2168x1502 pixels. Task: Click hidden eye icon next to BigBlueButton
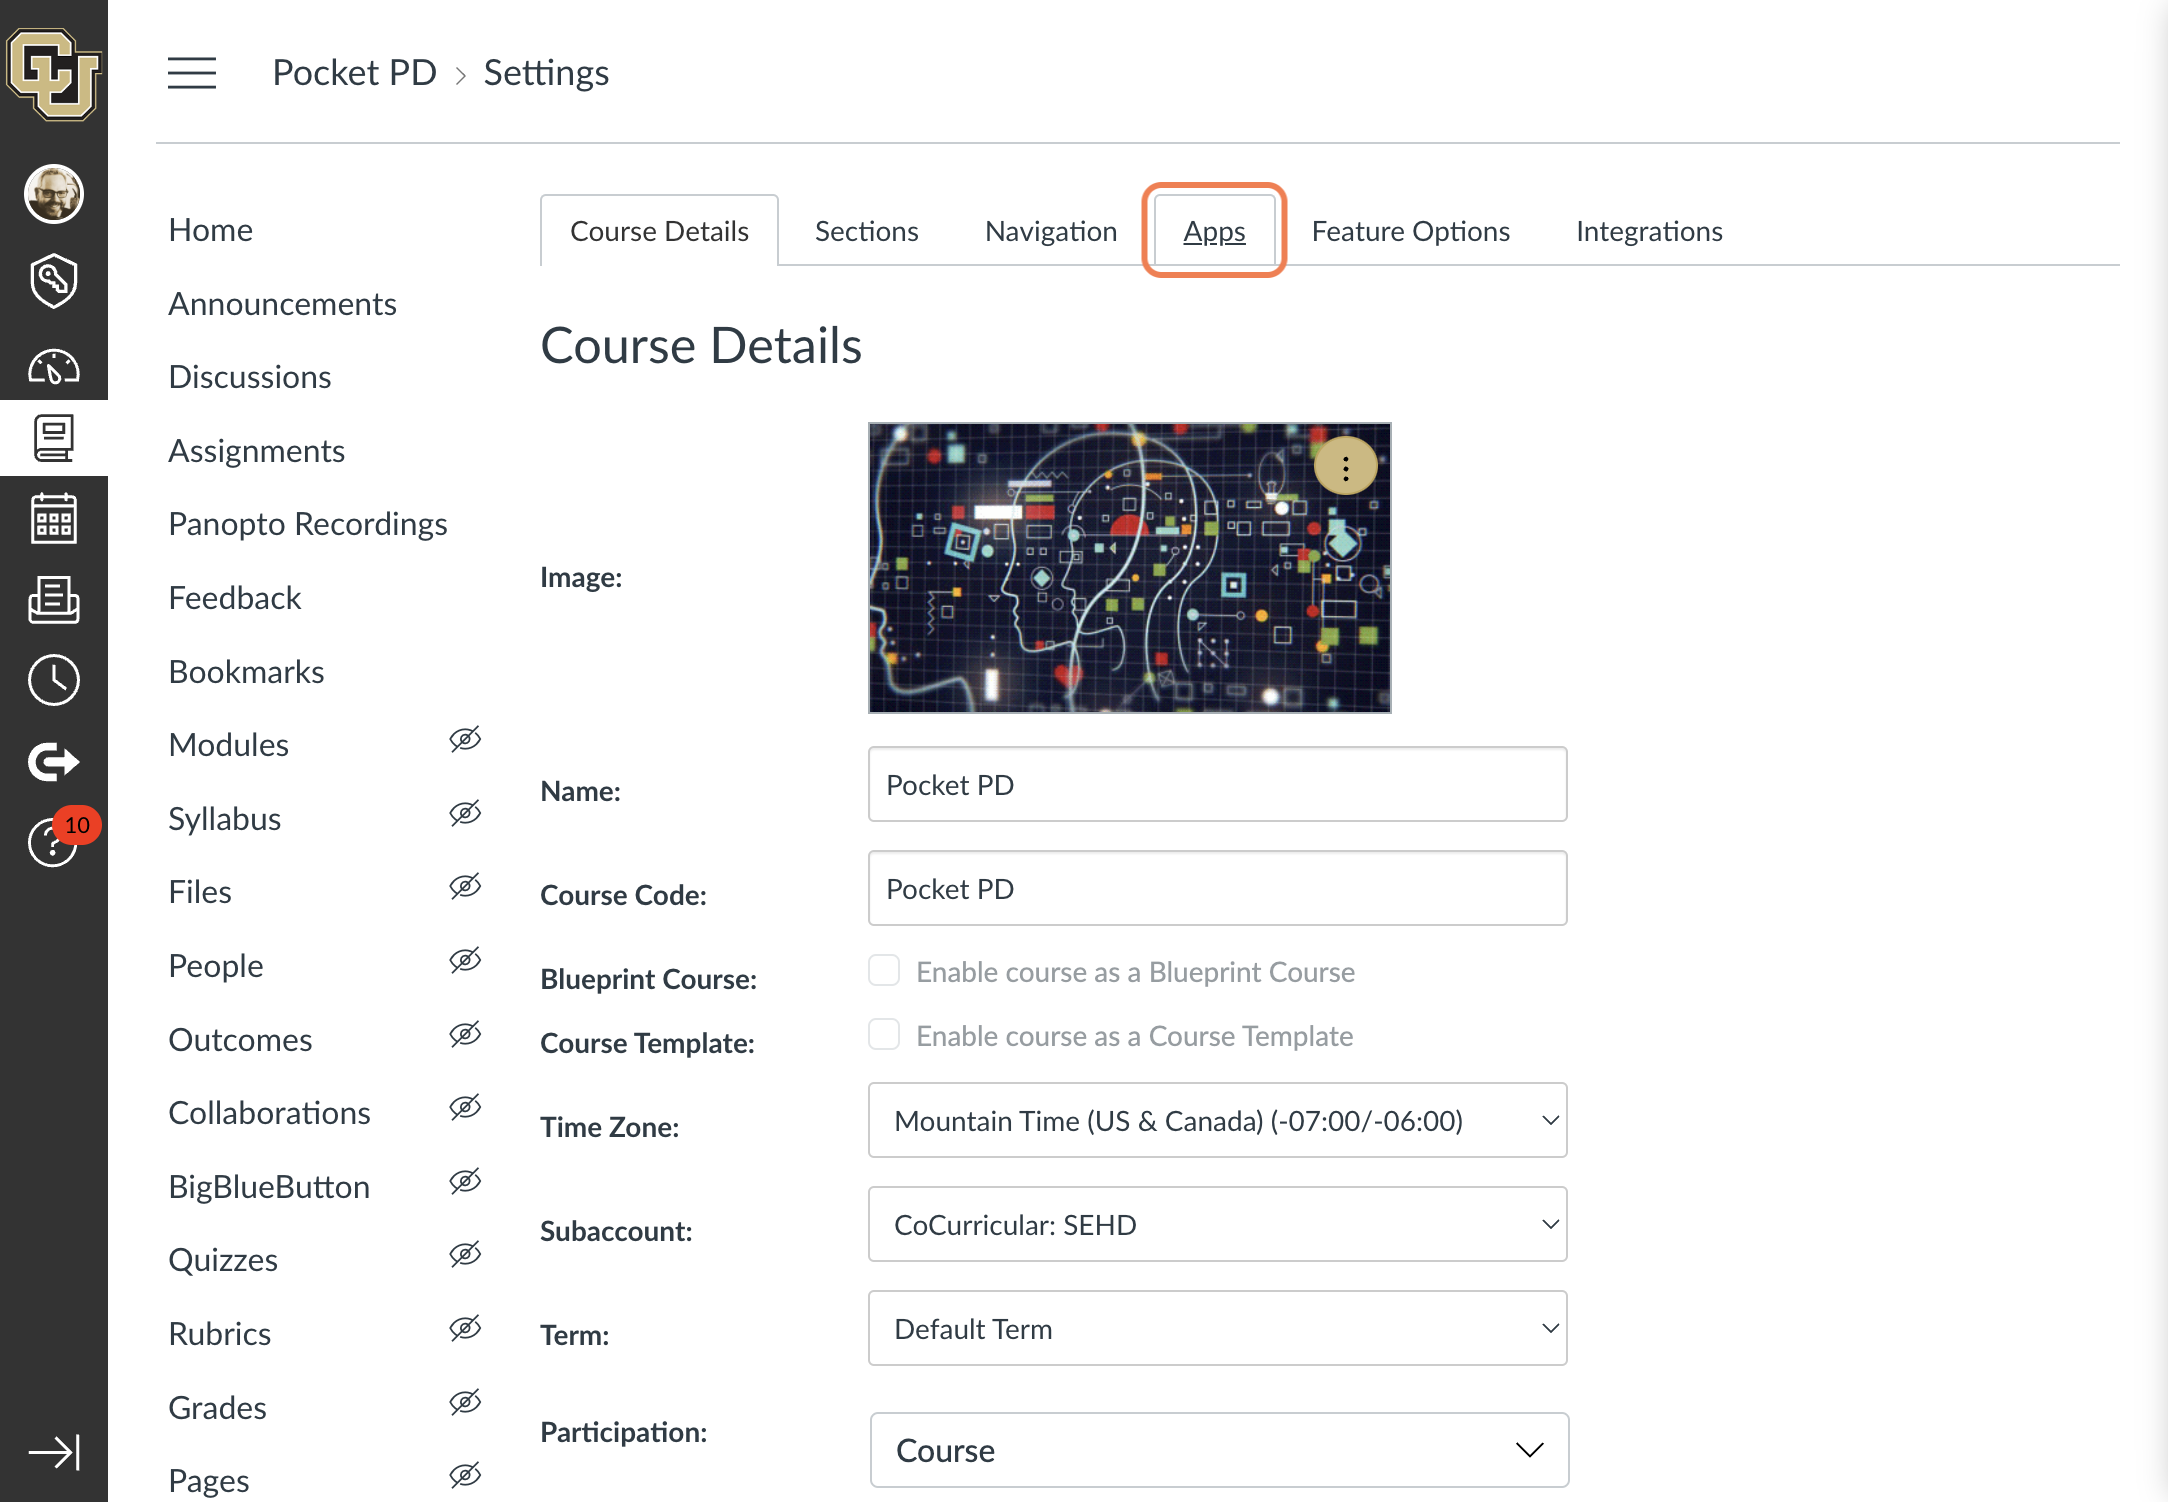coord(465,1182)
